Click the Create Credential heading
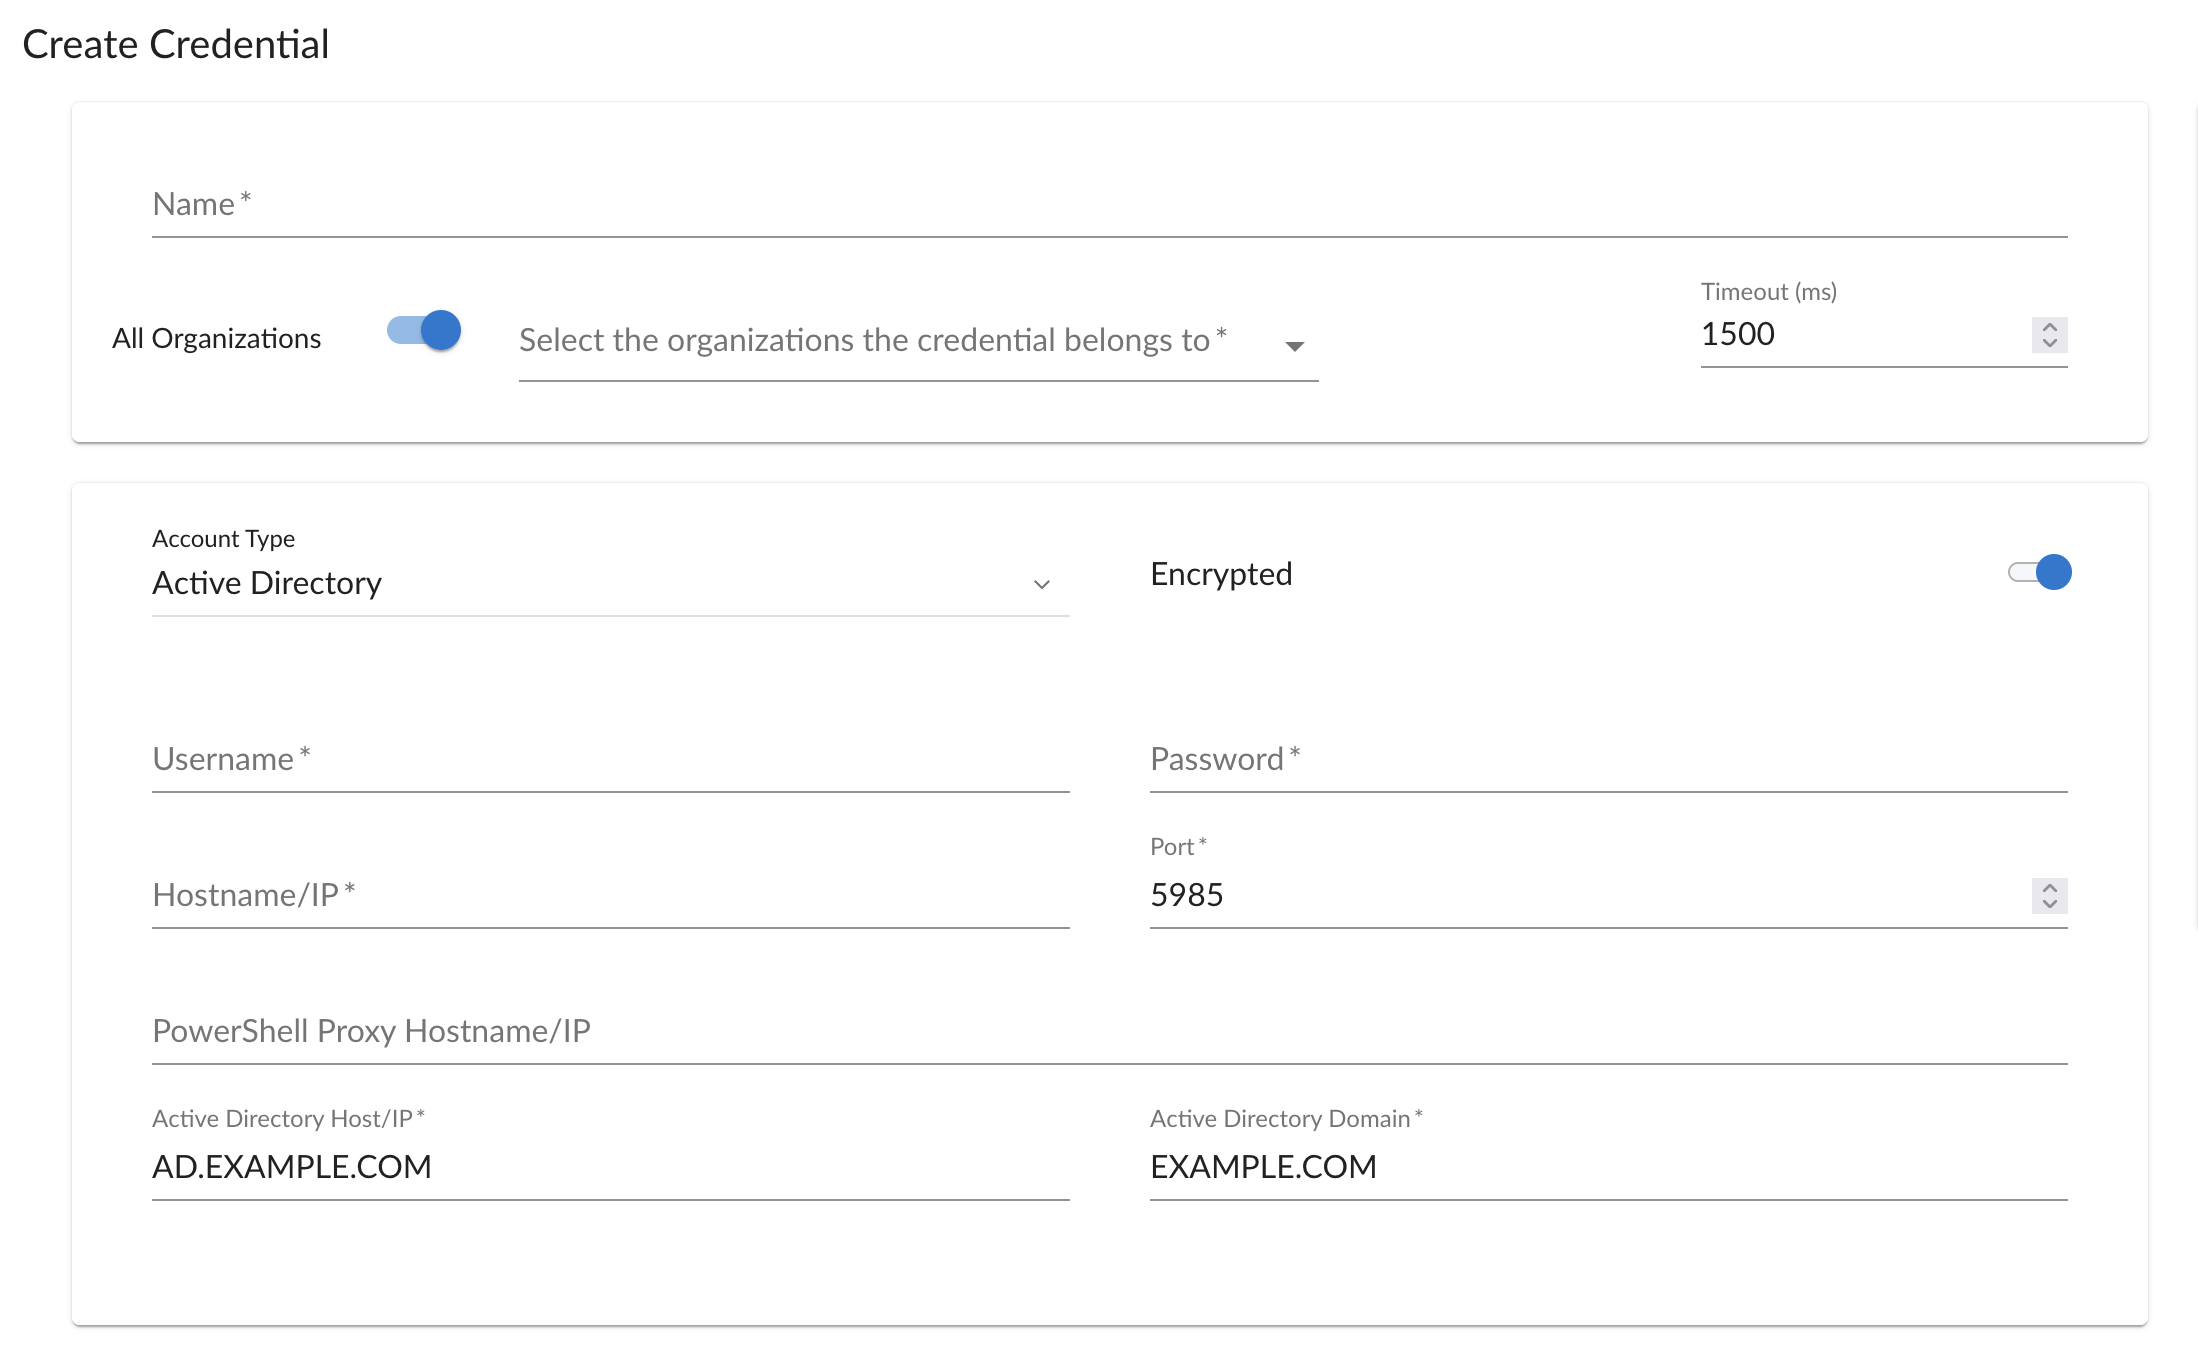This screenshot has height=1368, width=2198. [176, 45]
